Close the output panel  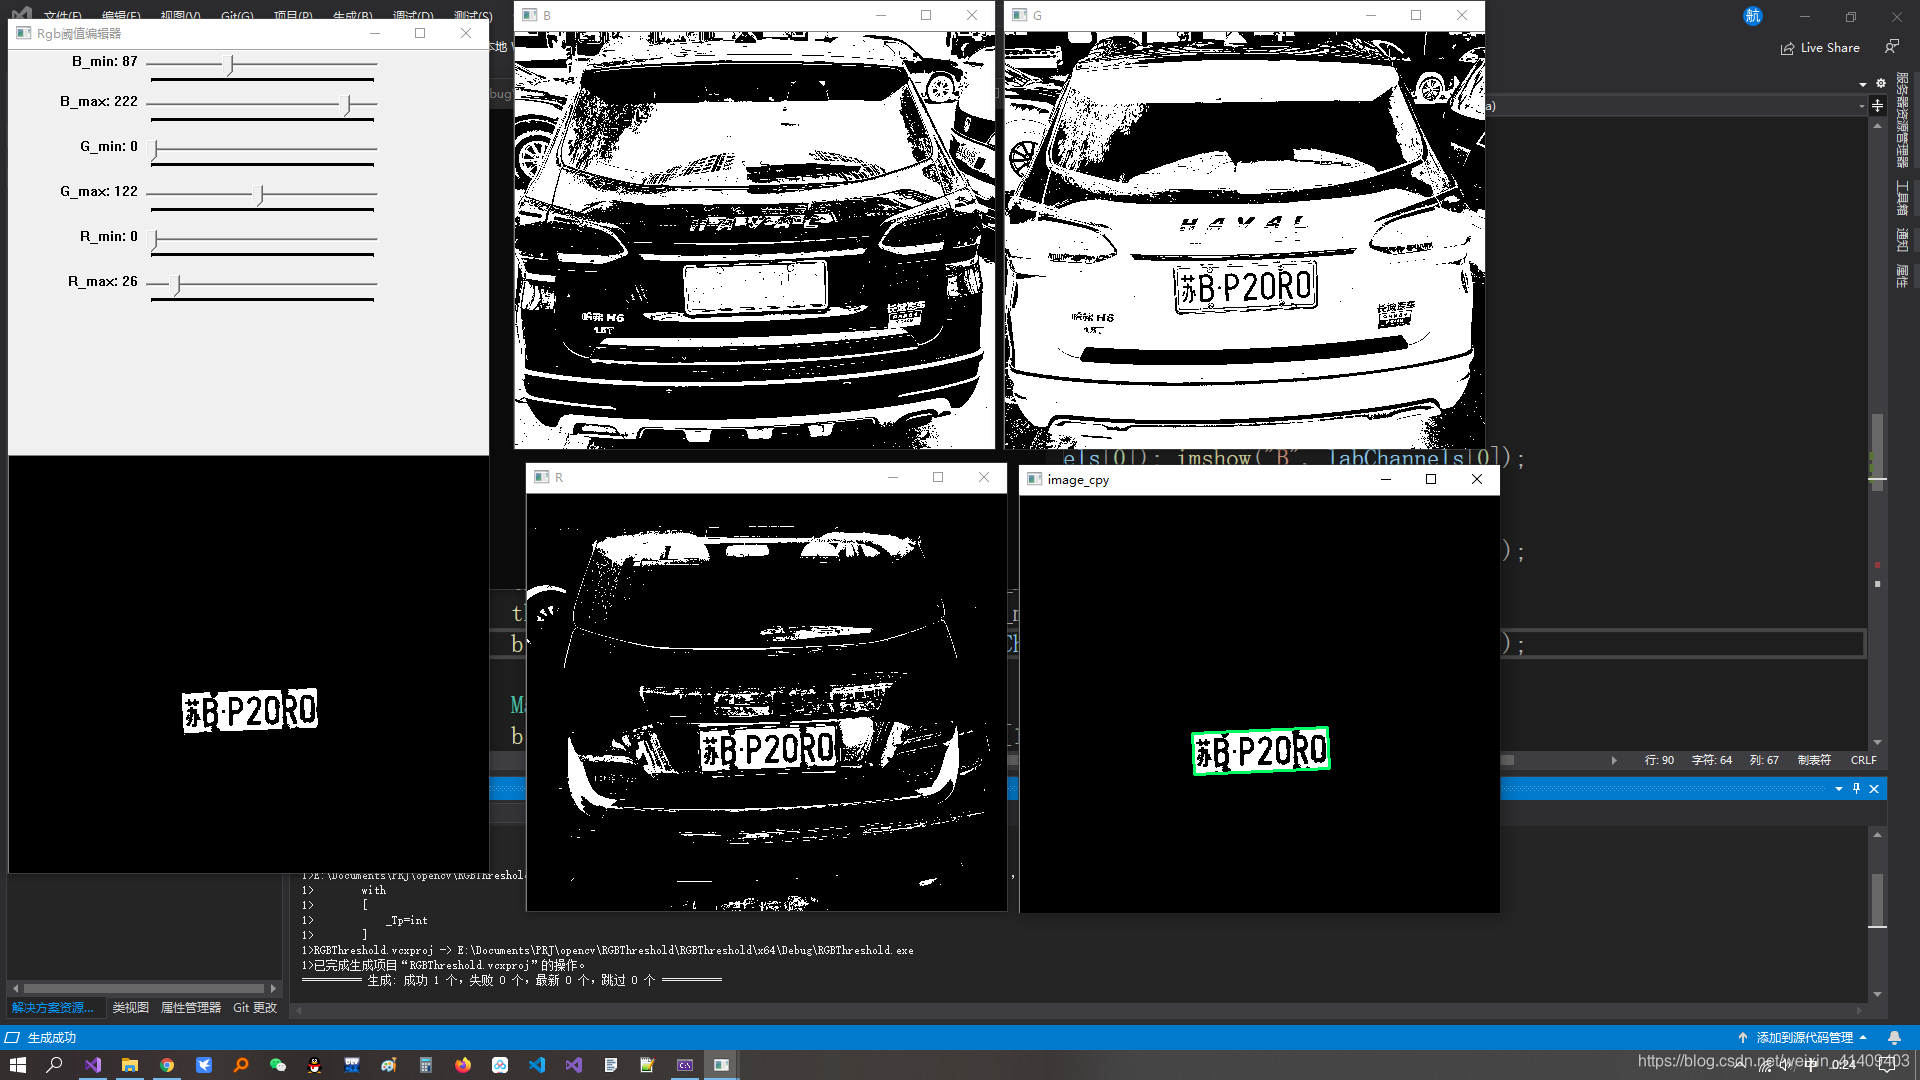point(1874,789)
